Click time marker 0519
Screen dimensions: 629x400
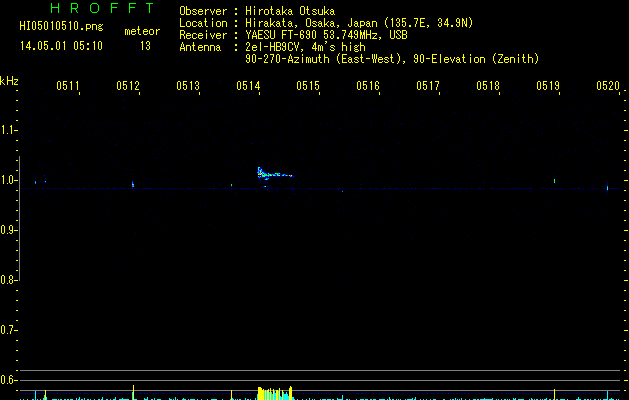[x=548, y=86]
